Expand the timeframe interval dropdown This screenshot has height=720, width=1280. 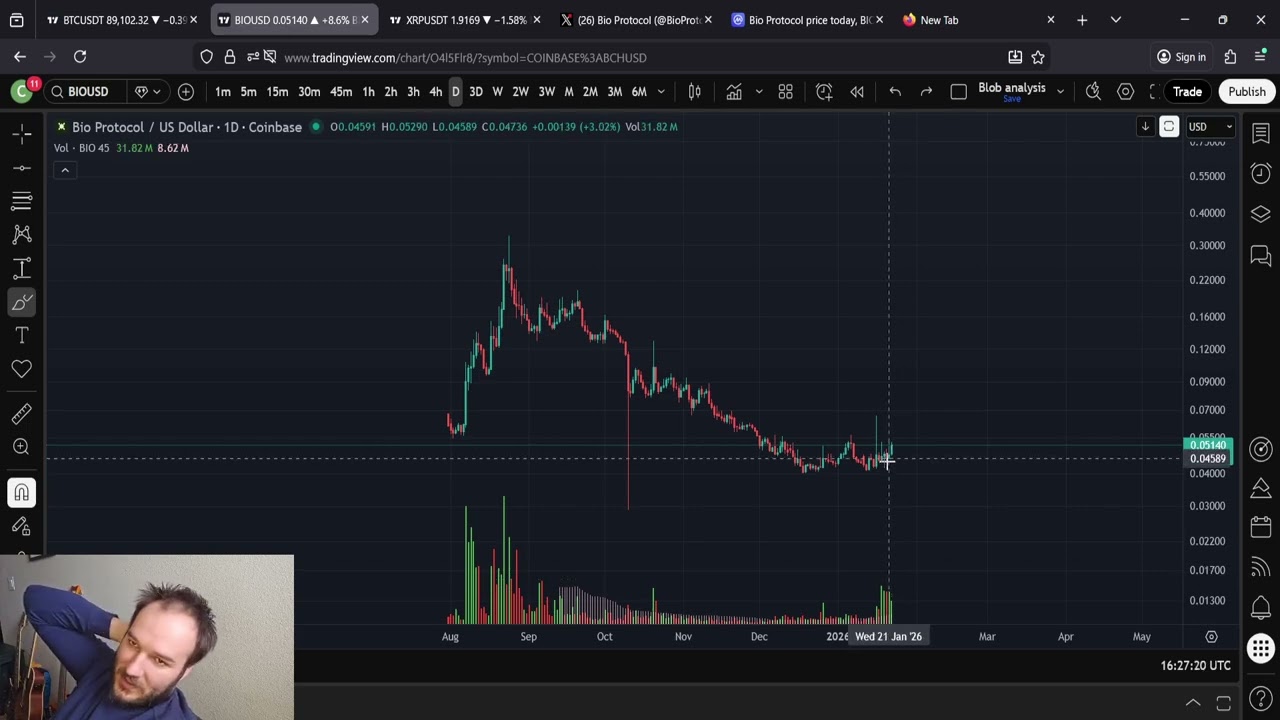(661, 92)
